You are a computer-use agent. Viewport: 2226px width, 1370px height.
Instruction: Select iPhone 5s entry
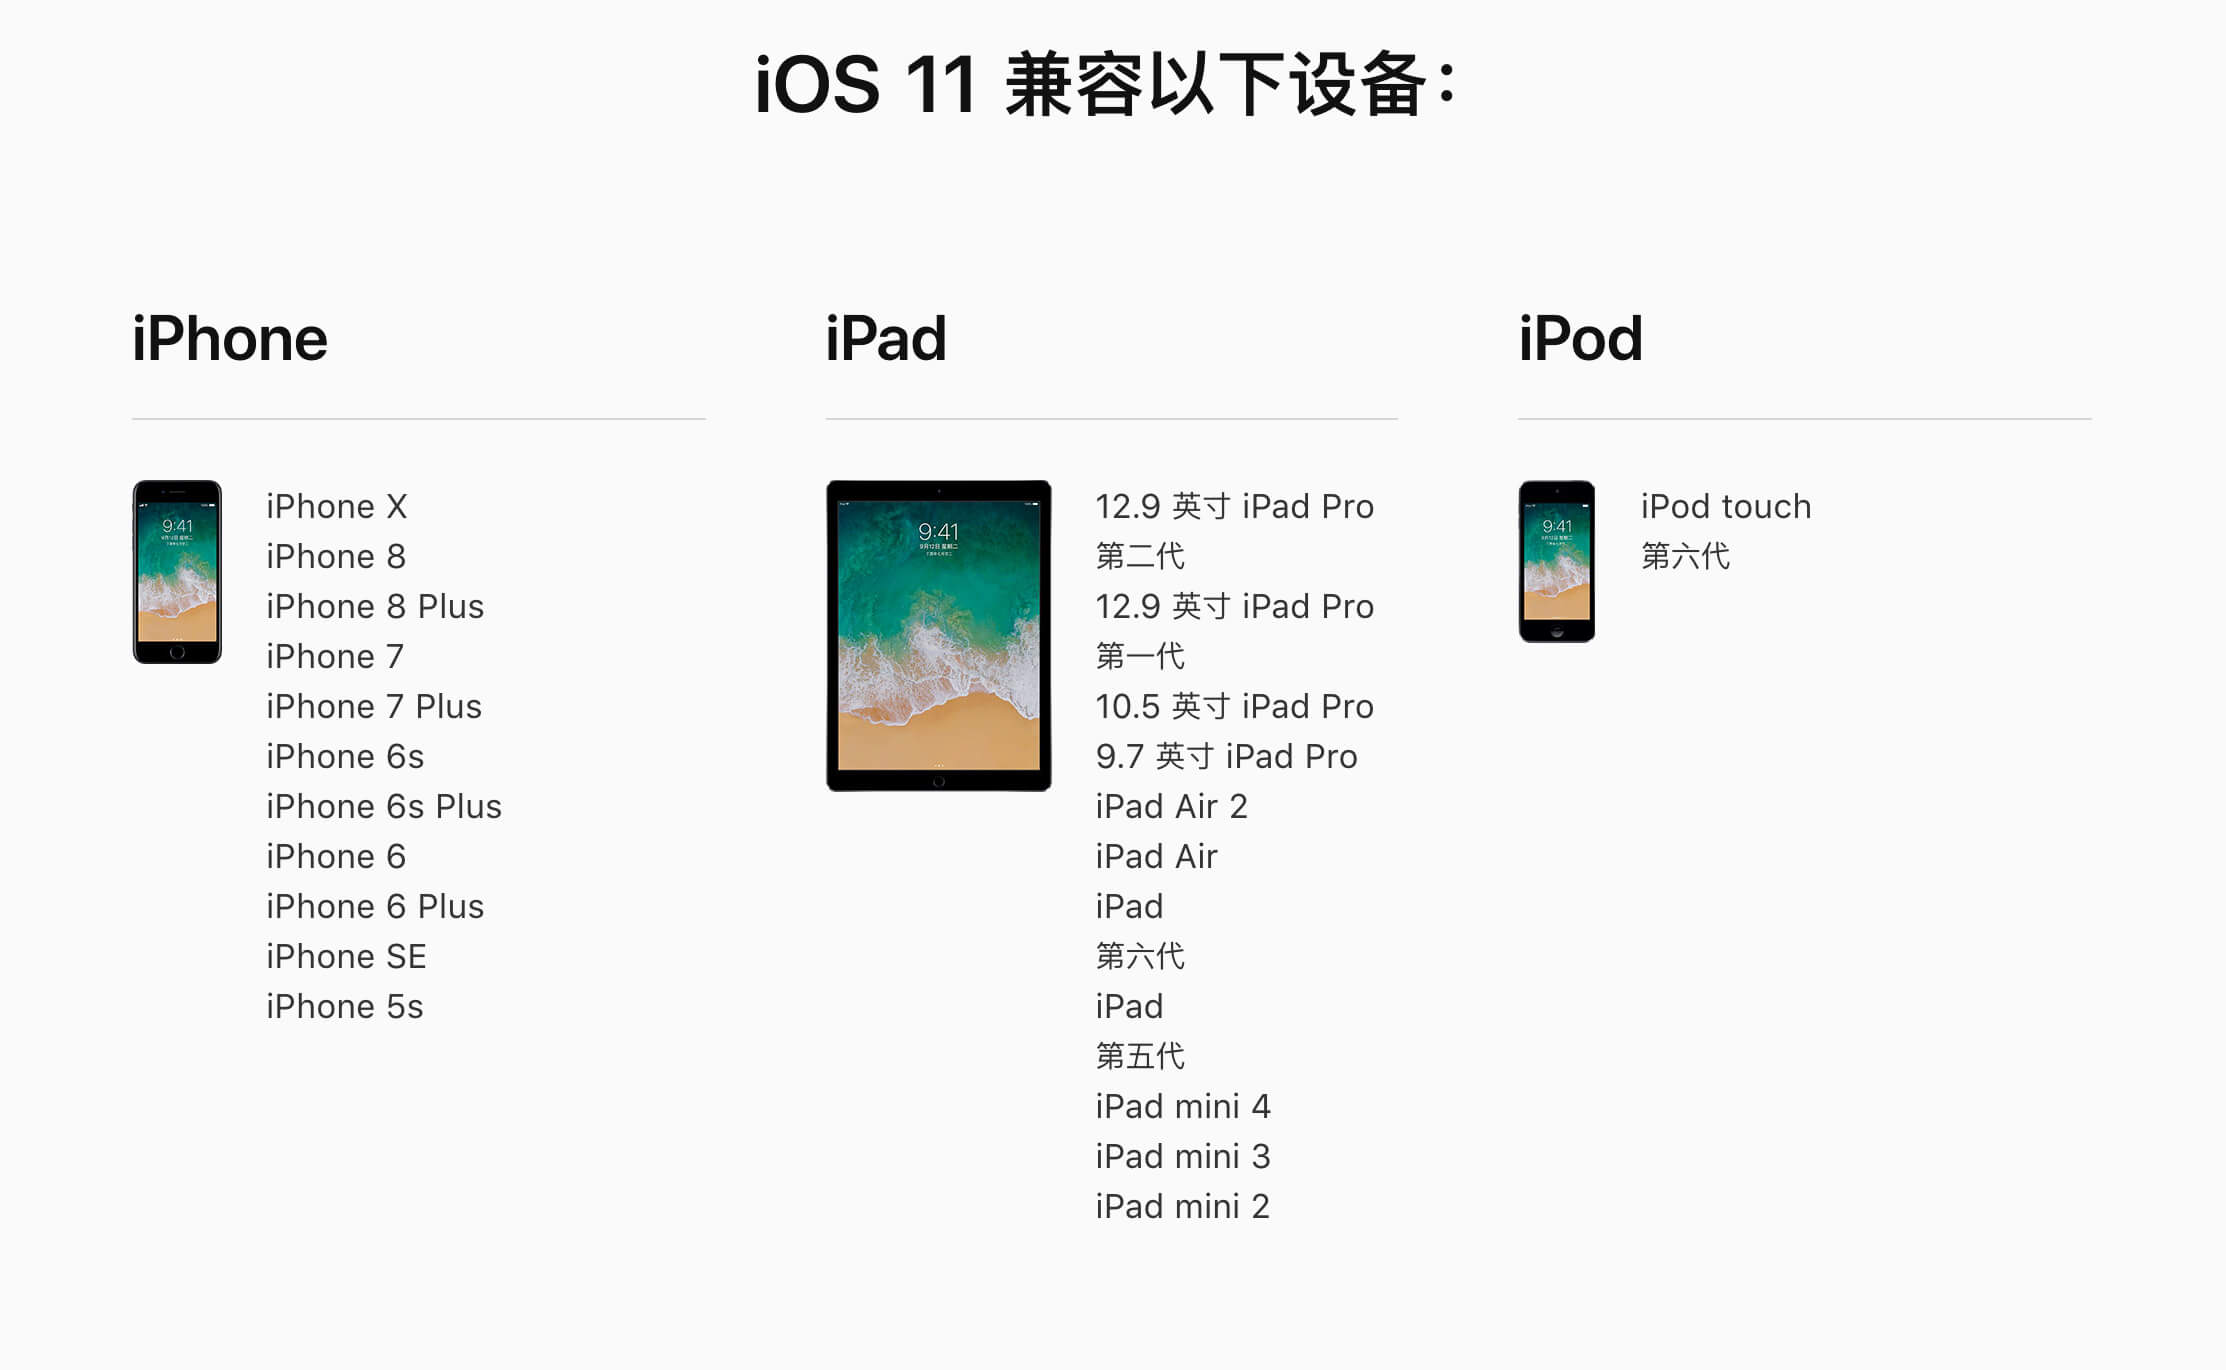[x=345, y=1006]
